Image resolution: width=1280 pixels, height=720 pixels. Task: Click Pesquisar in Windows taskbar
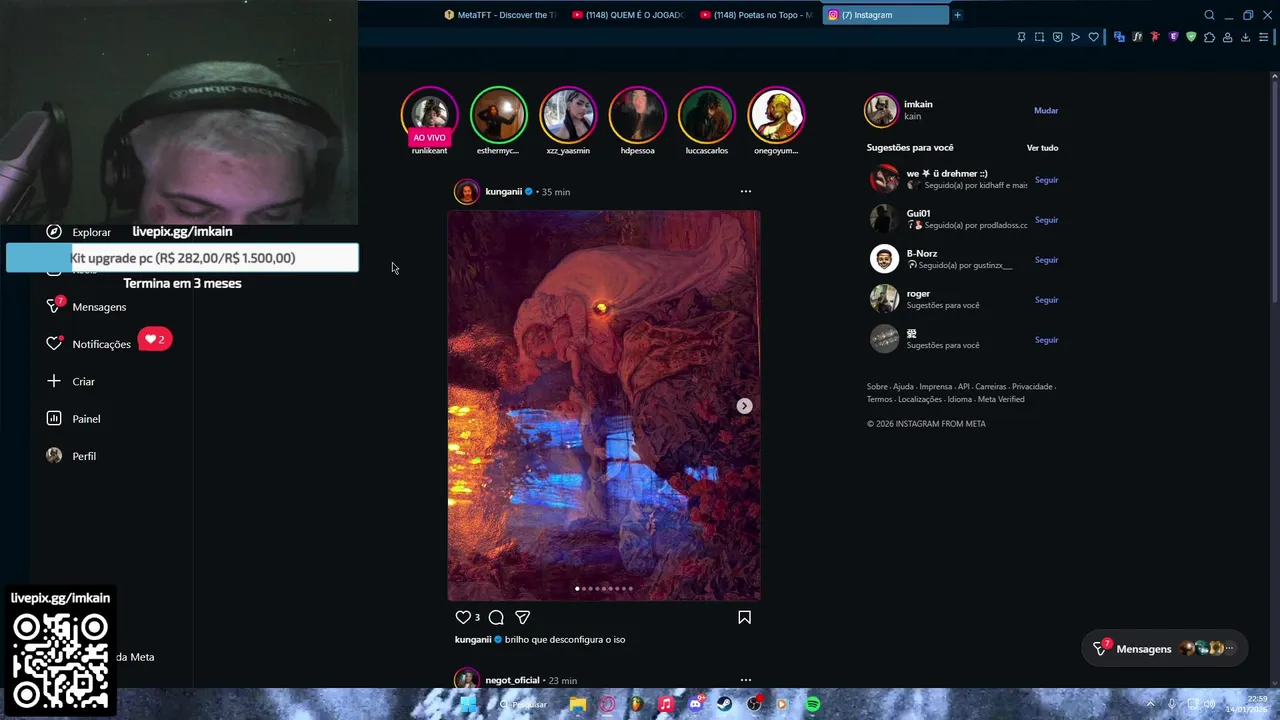[524, 704]
